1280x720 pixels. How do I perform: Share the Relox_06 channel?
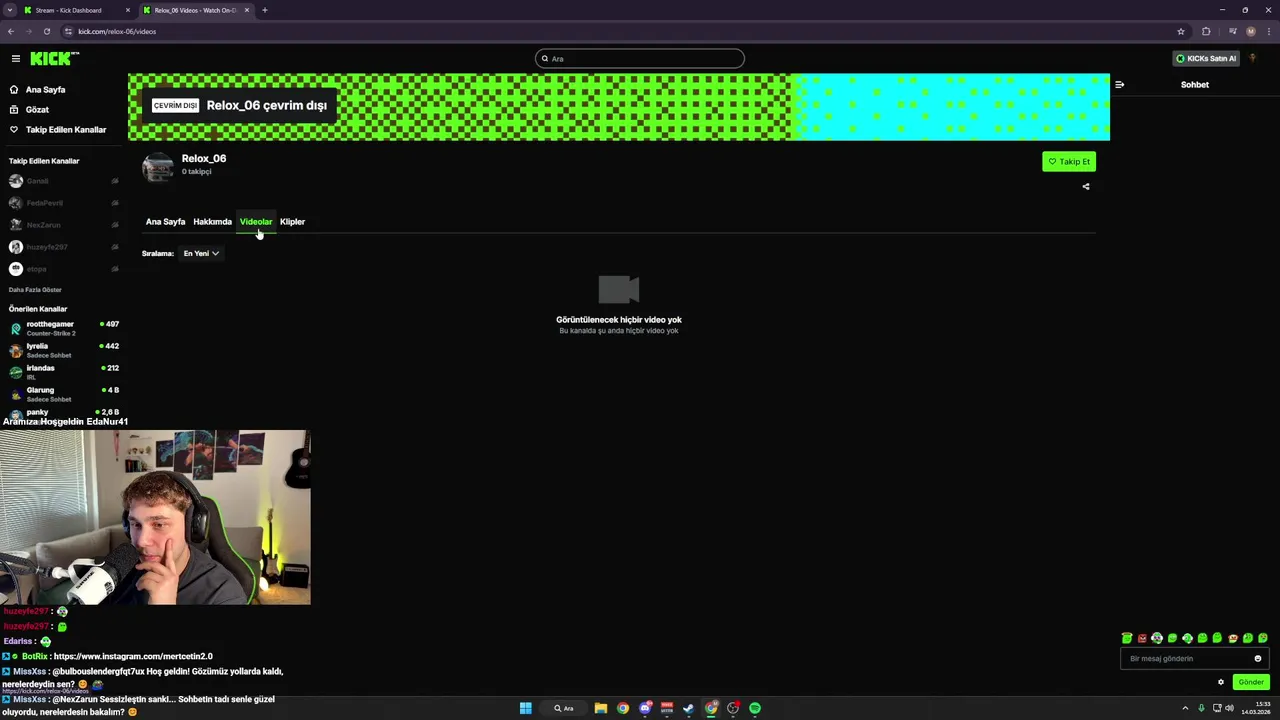[1086, 187]
